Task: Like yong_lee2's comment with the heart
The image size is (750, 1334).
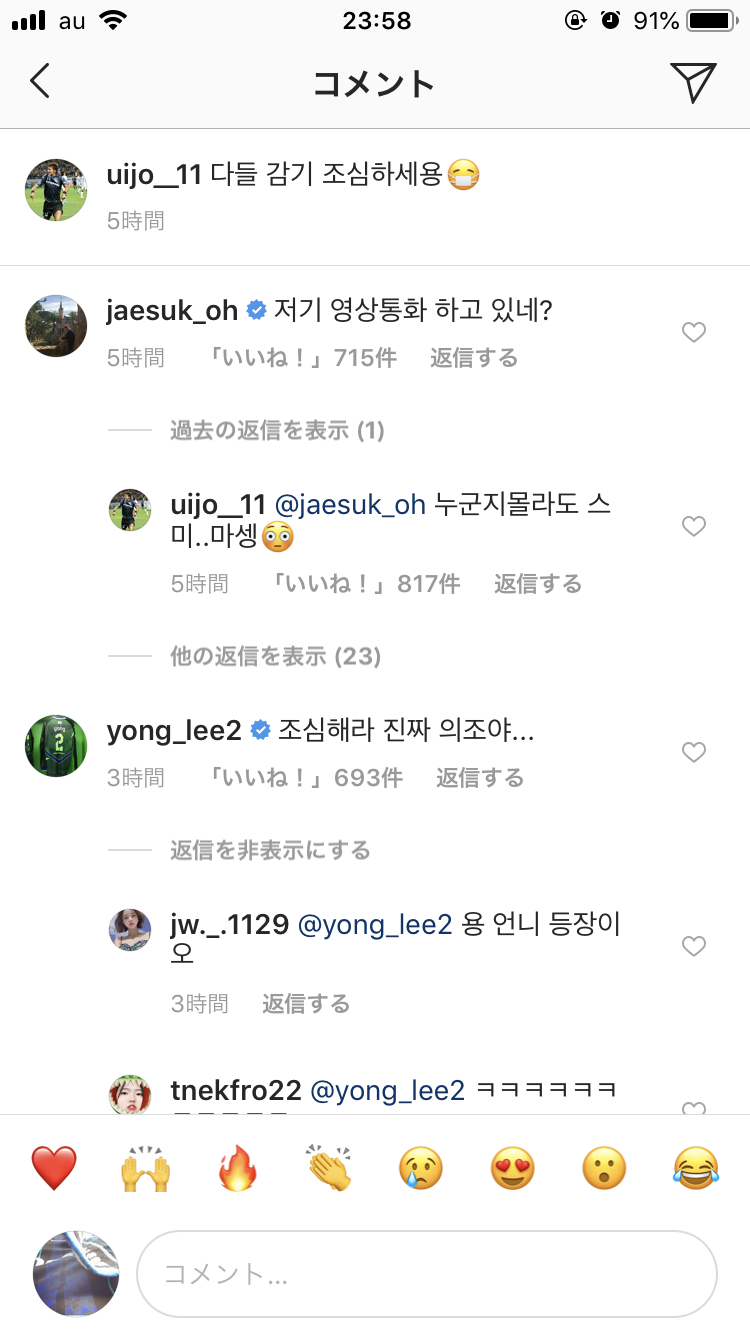Action: [x=693, y=752]
